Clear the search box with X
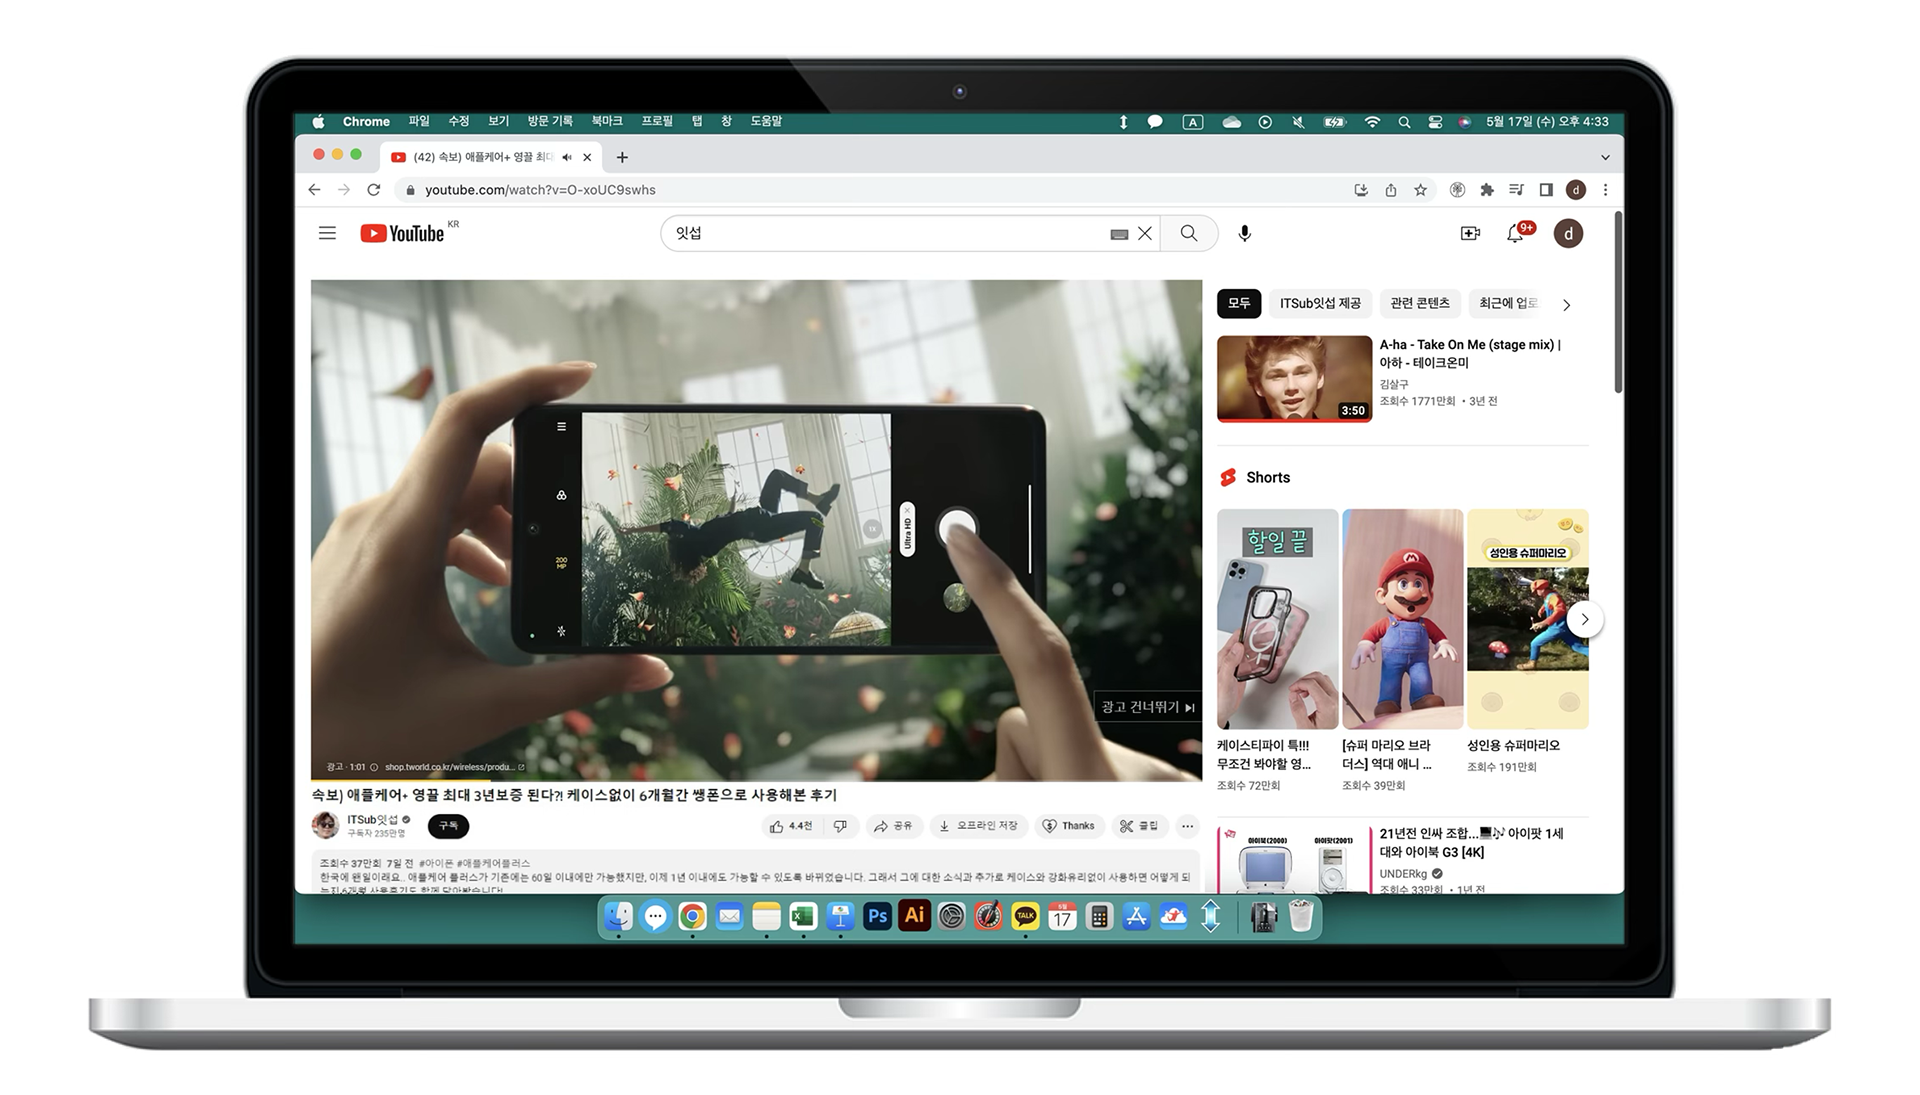This screenshot has width=1920, height=1095. point(1145,233)
